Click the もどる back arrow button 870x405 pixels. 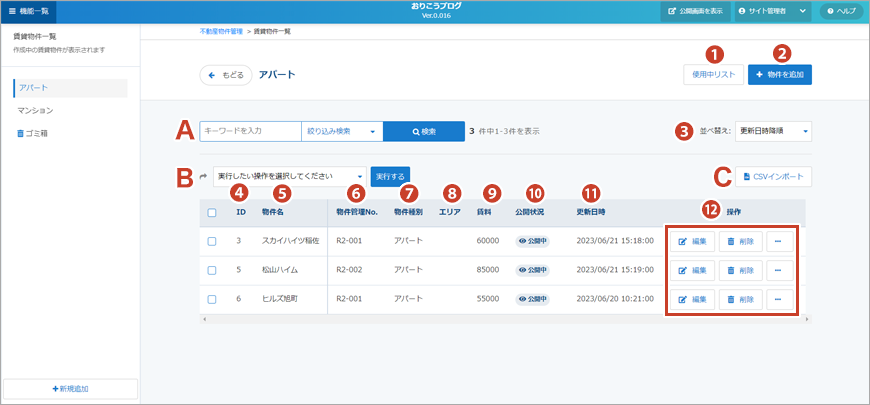pos(225,75)
